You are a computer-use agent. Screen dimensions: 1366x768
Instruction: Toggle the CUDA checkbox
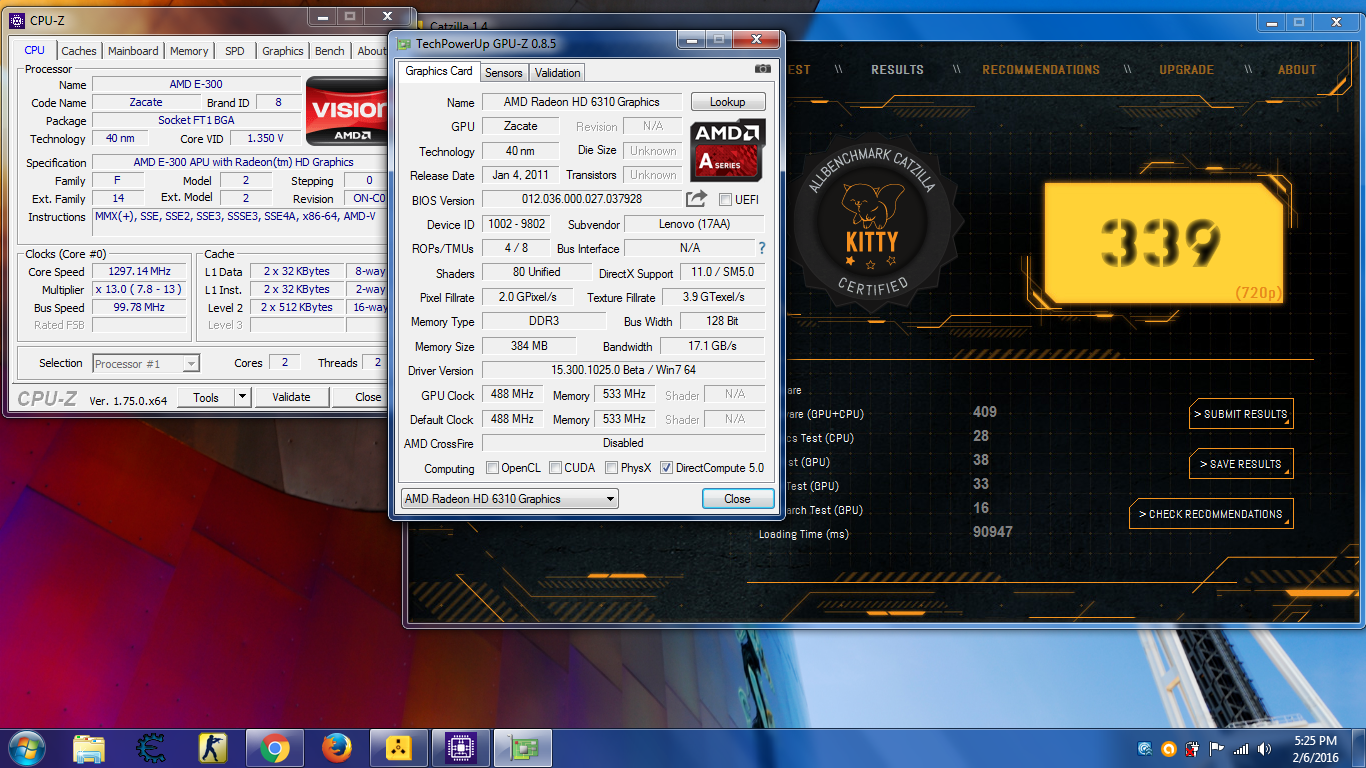[554, 468]
